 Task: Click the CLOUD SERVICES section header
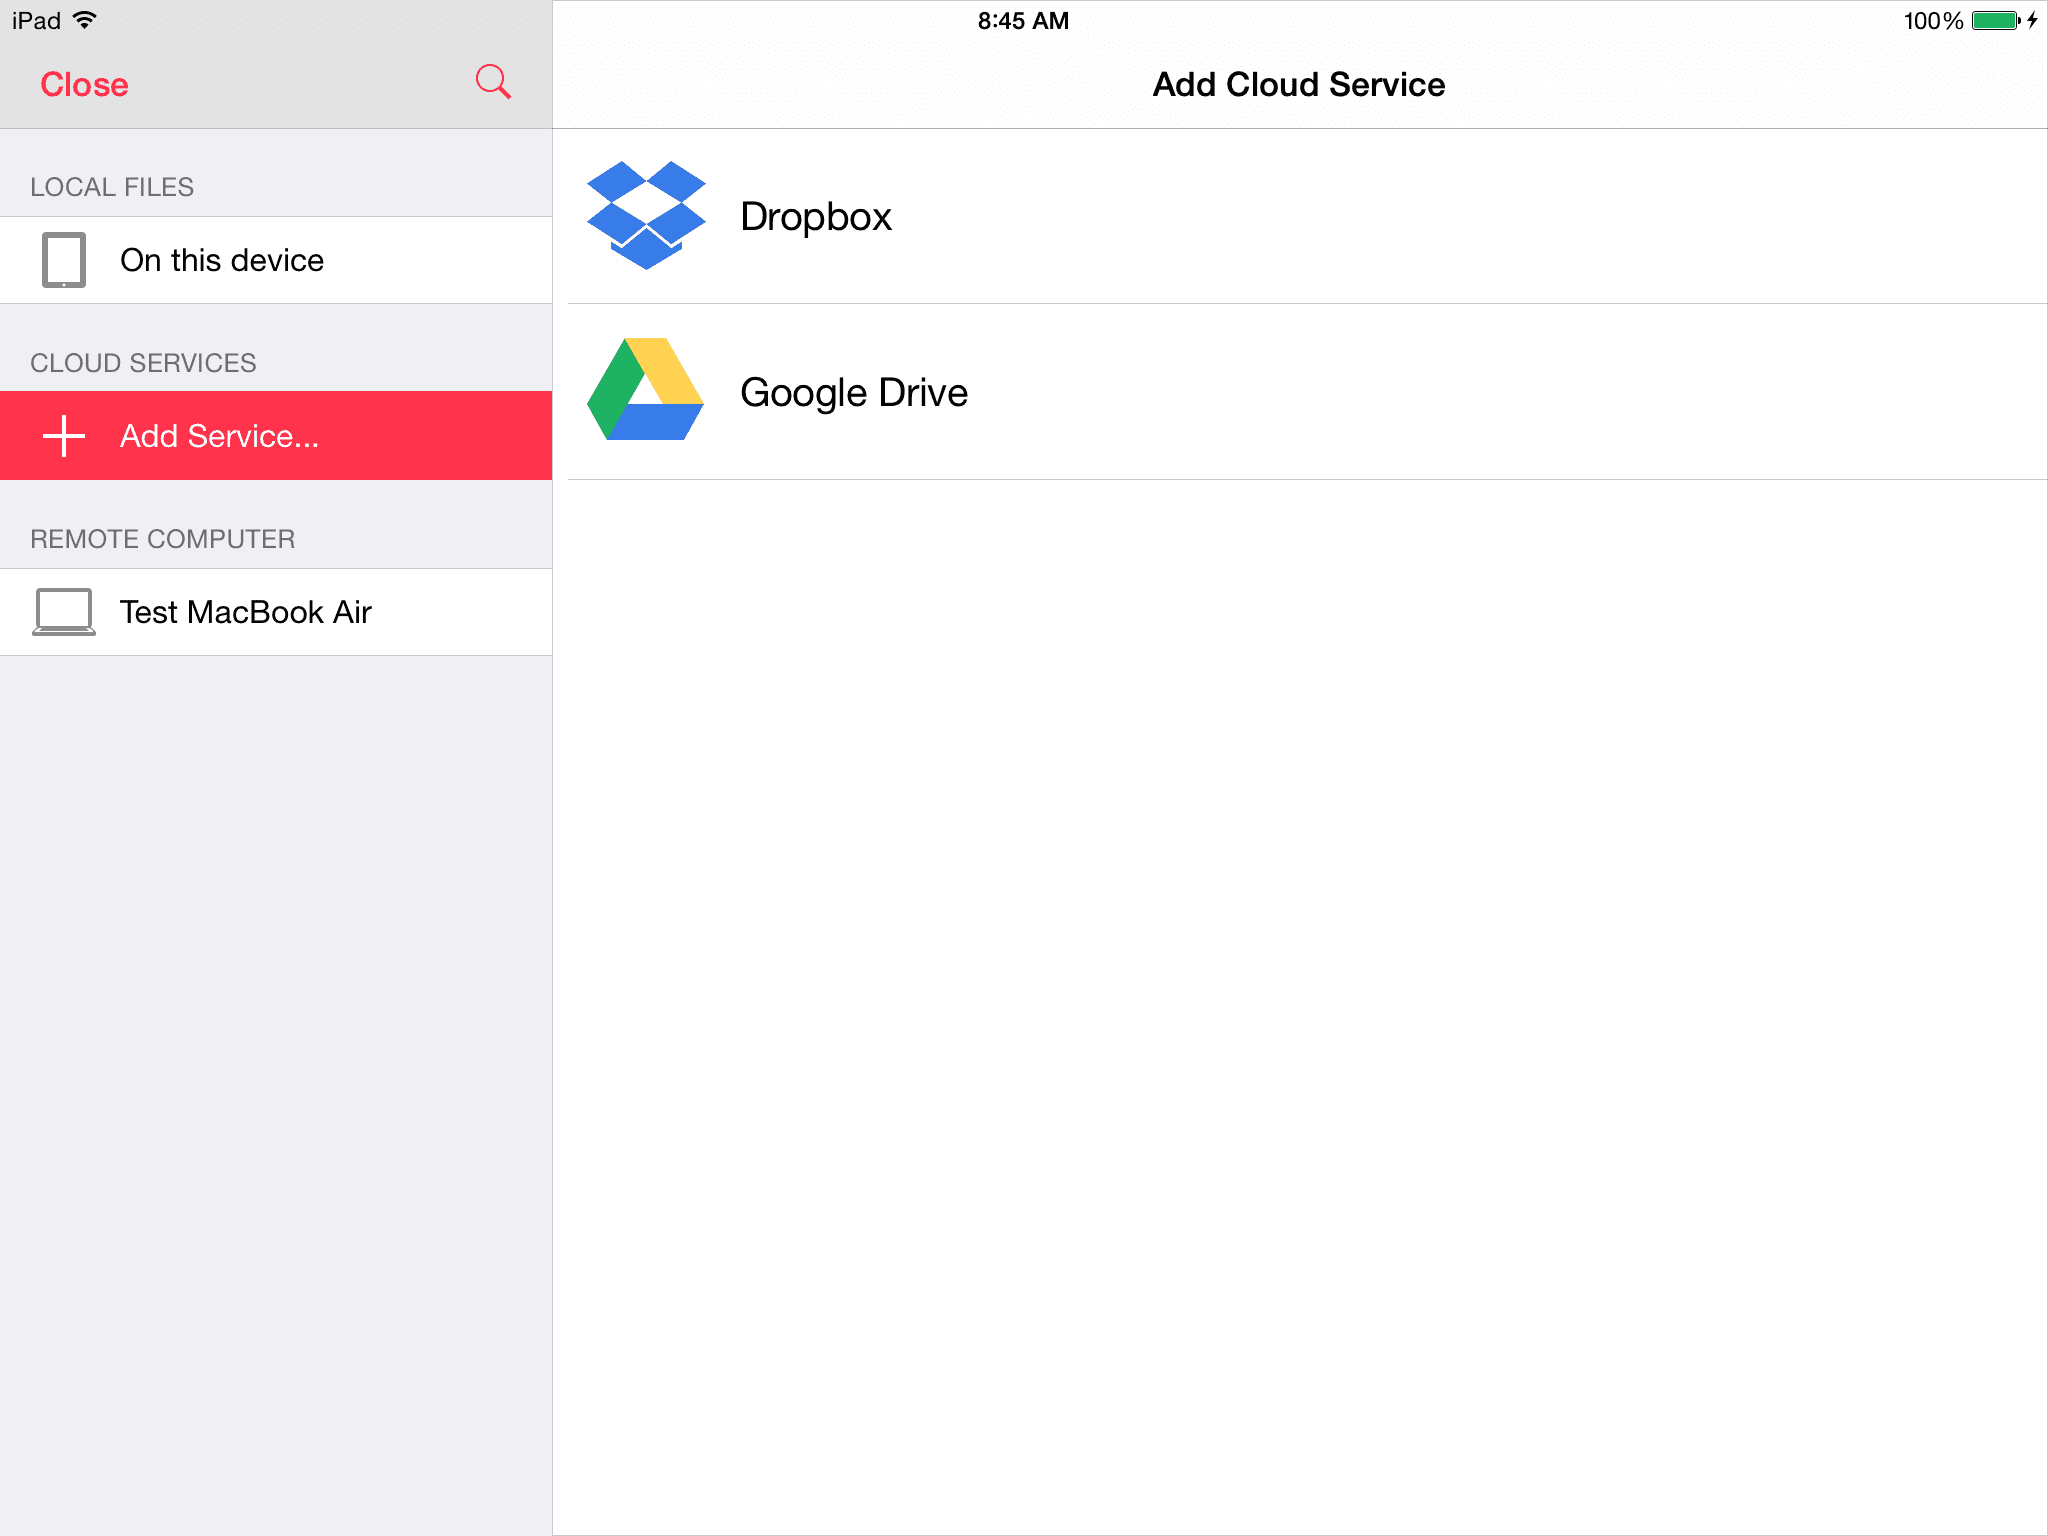[143, 363]
